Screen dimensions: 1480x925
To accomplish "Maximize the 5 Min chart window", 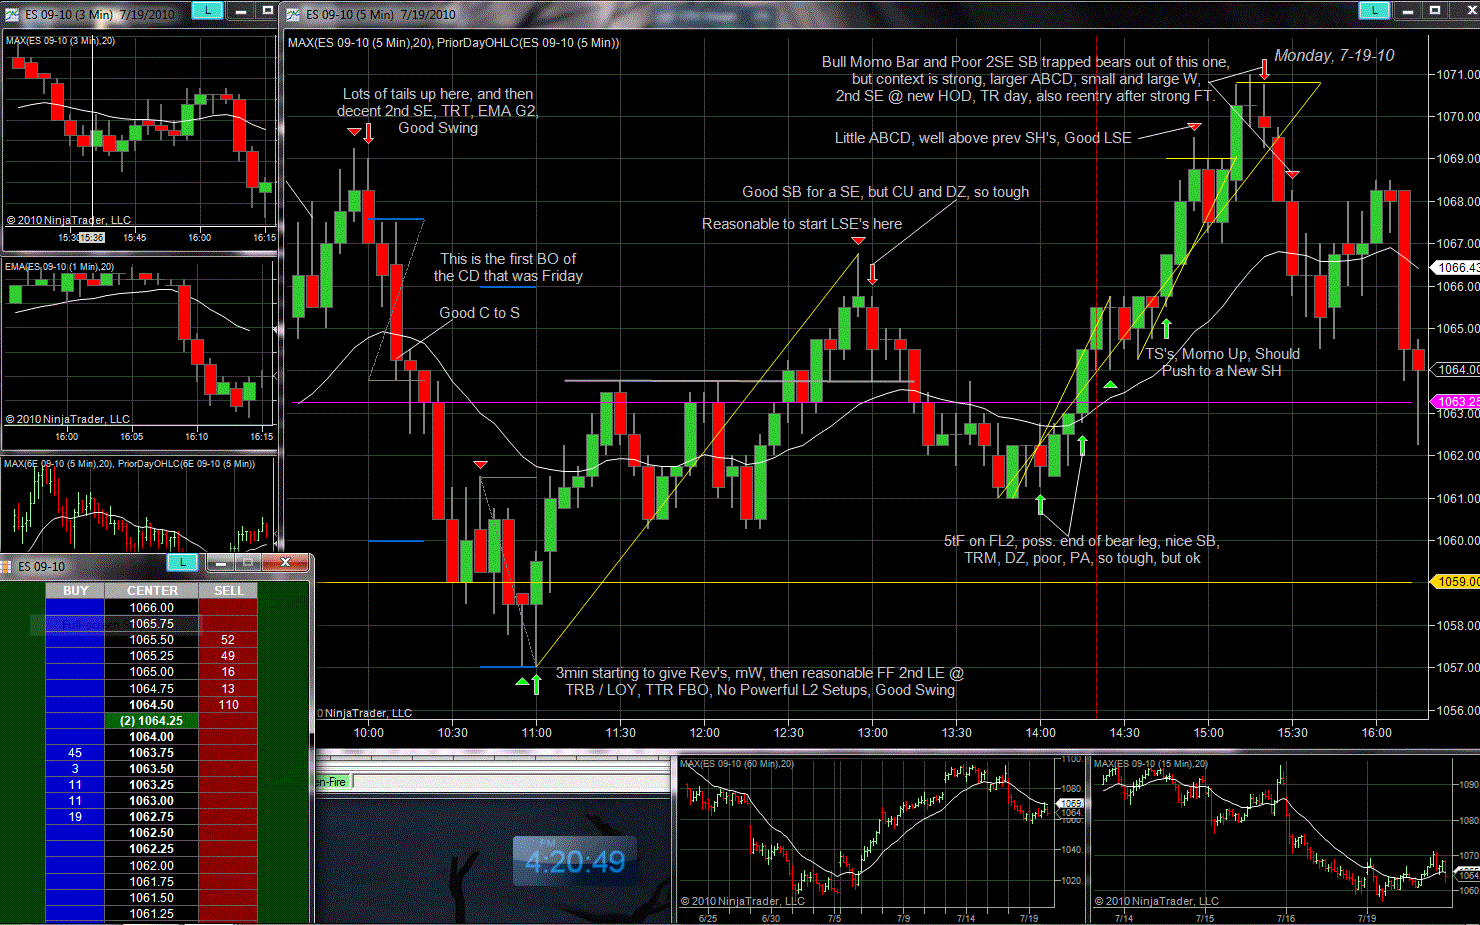I will click(x=1434, y=10).
